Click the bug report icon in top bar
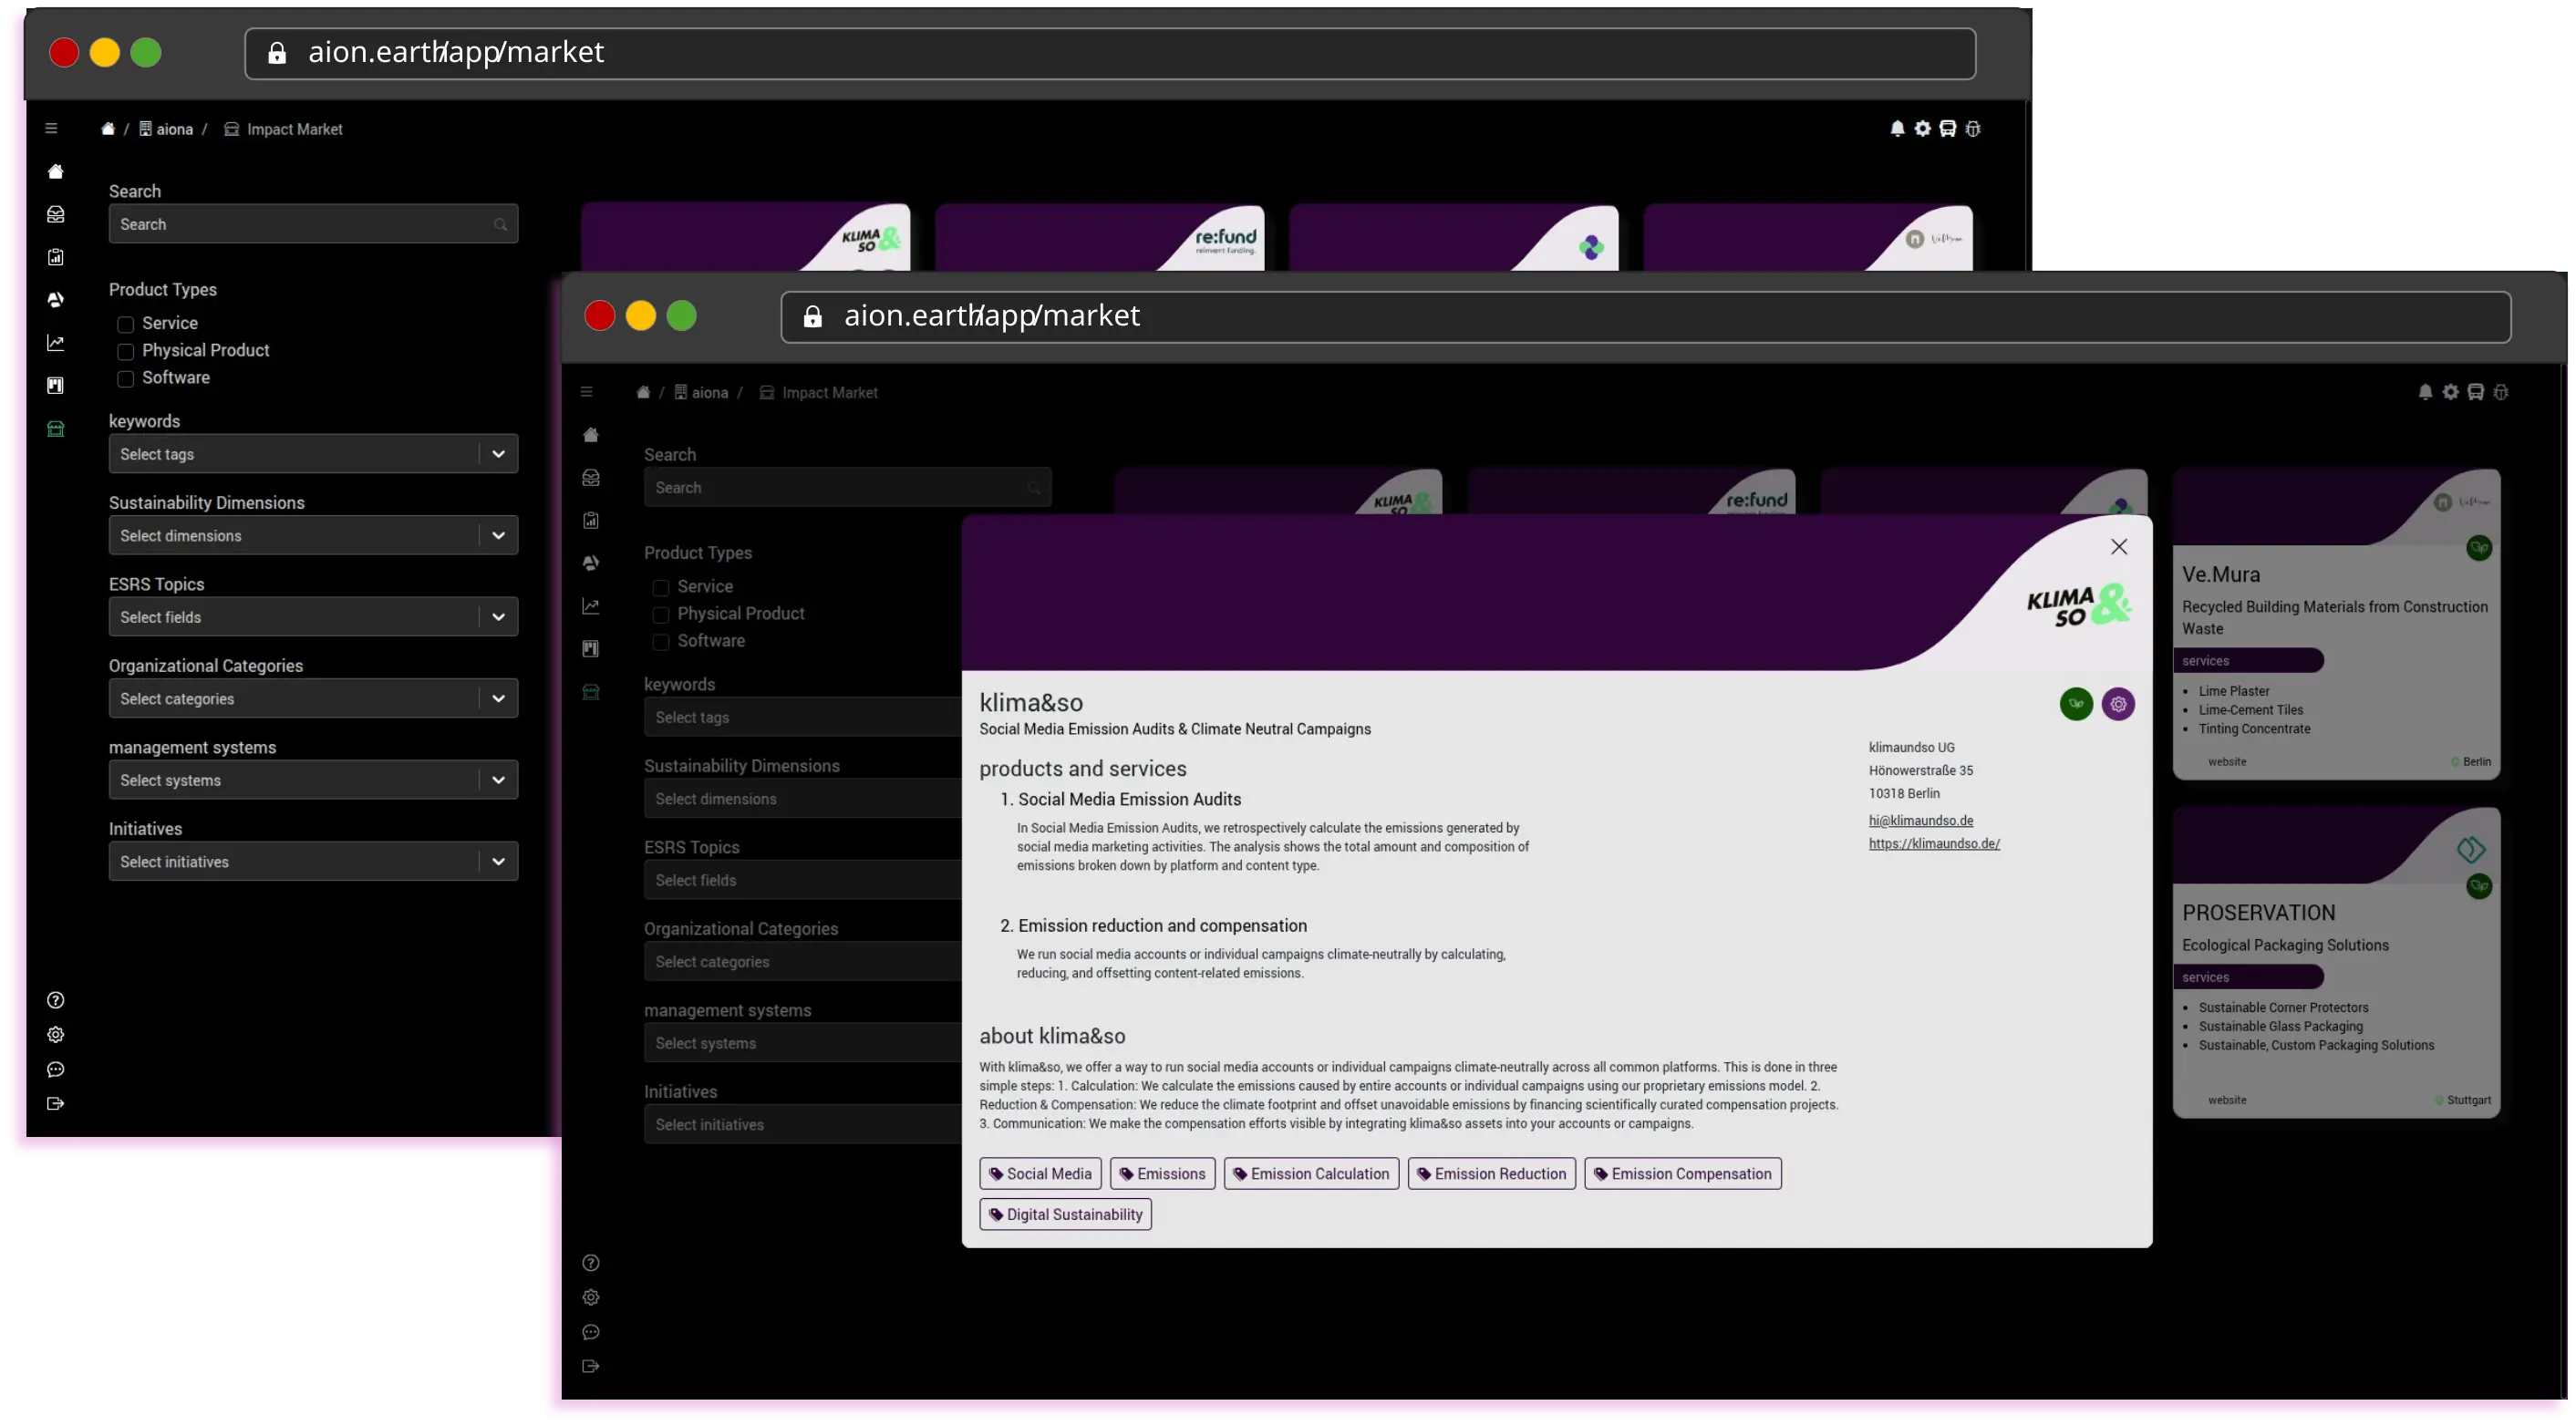This screenshot has height=1426, width=2576. (x=2501, y=391)
